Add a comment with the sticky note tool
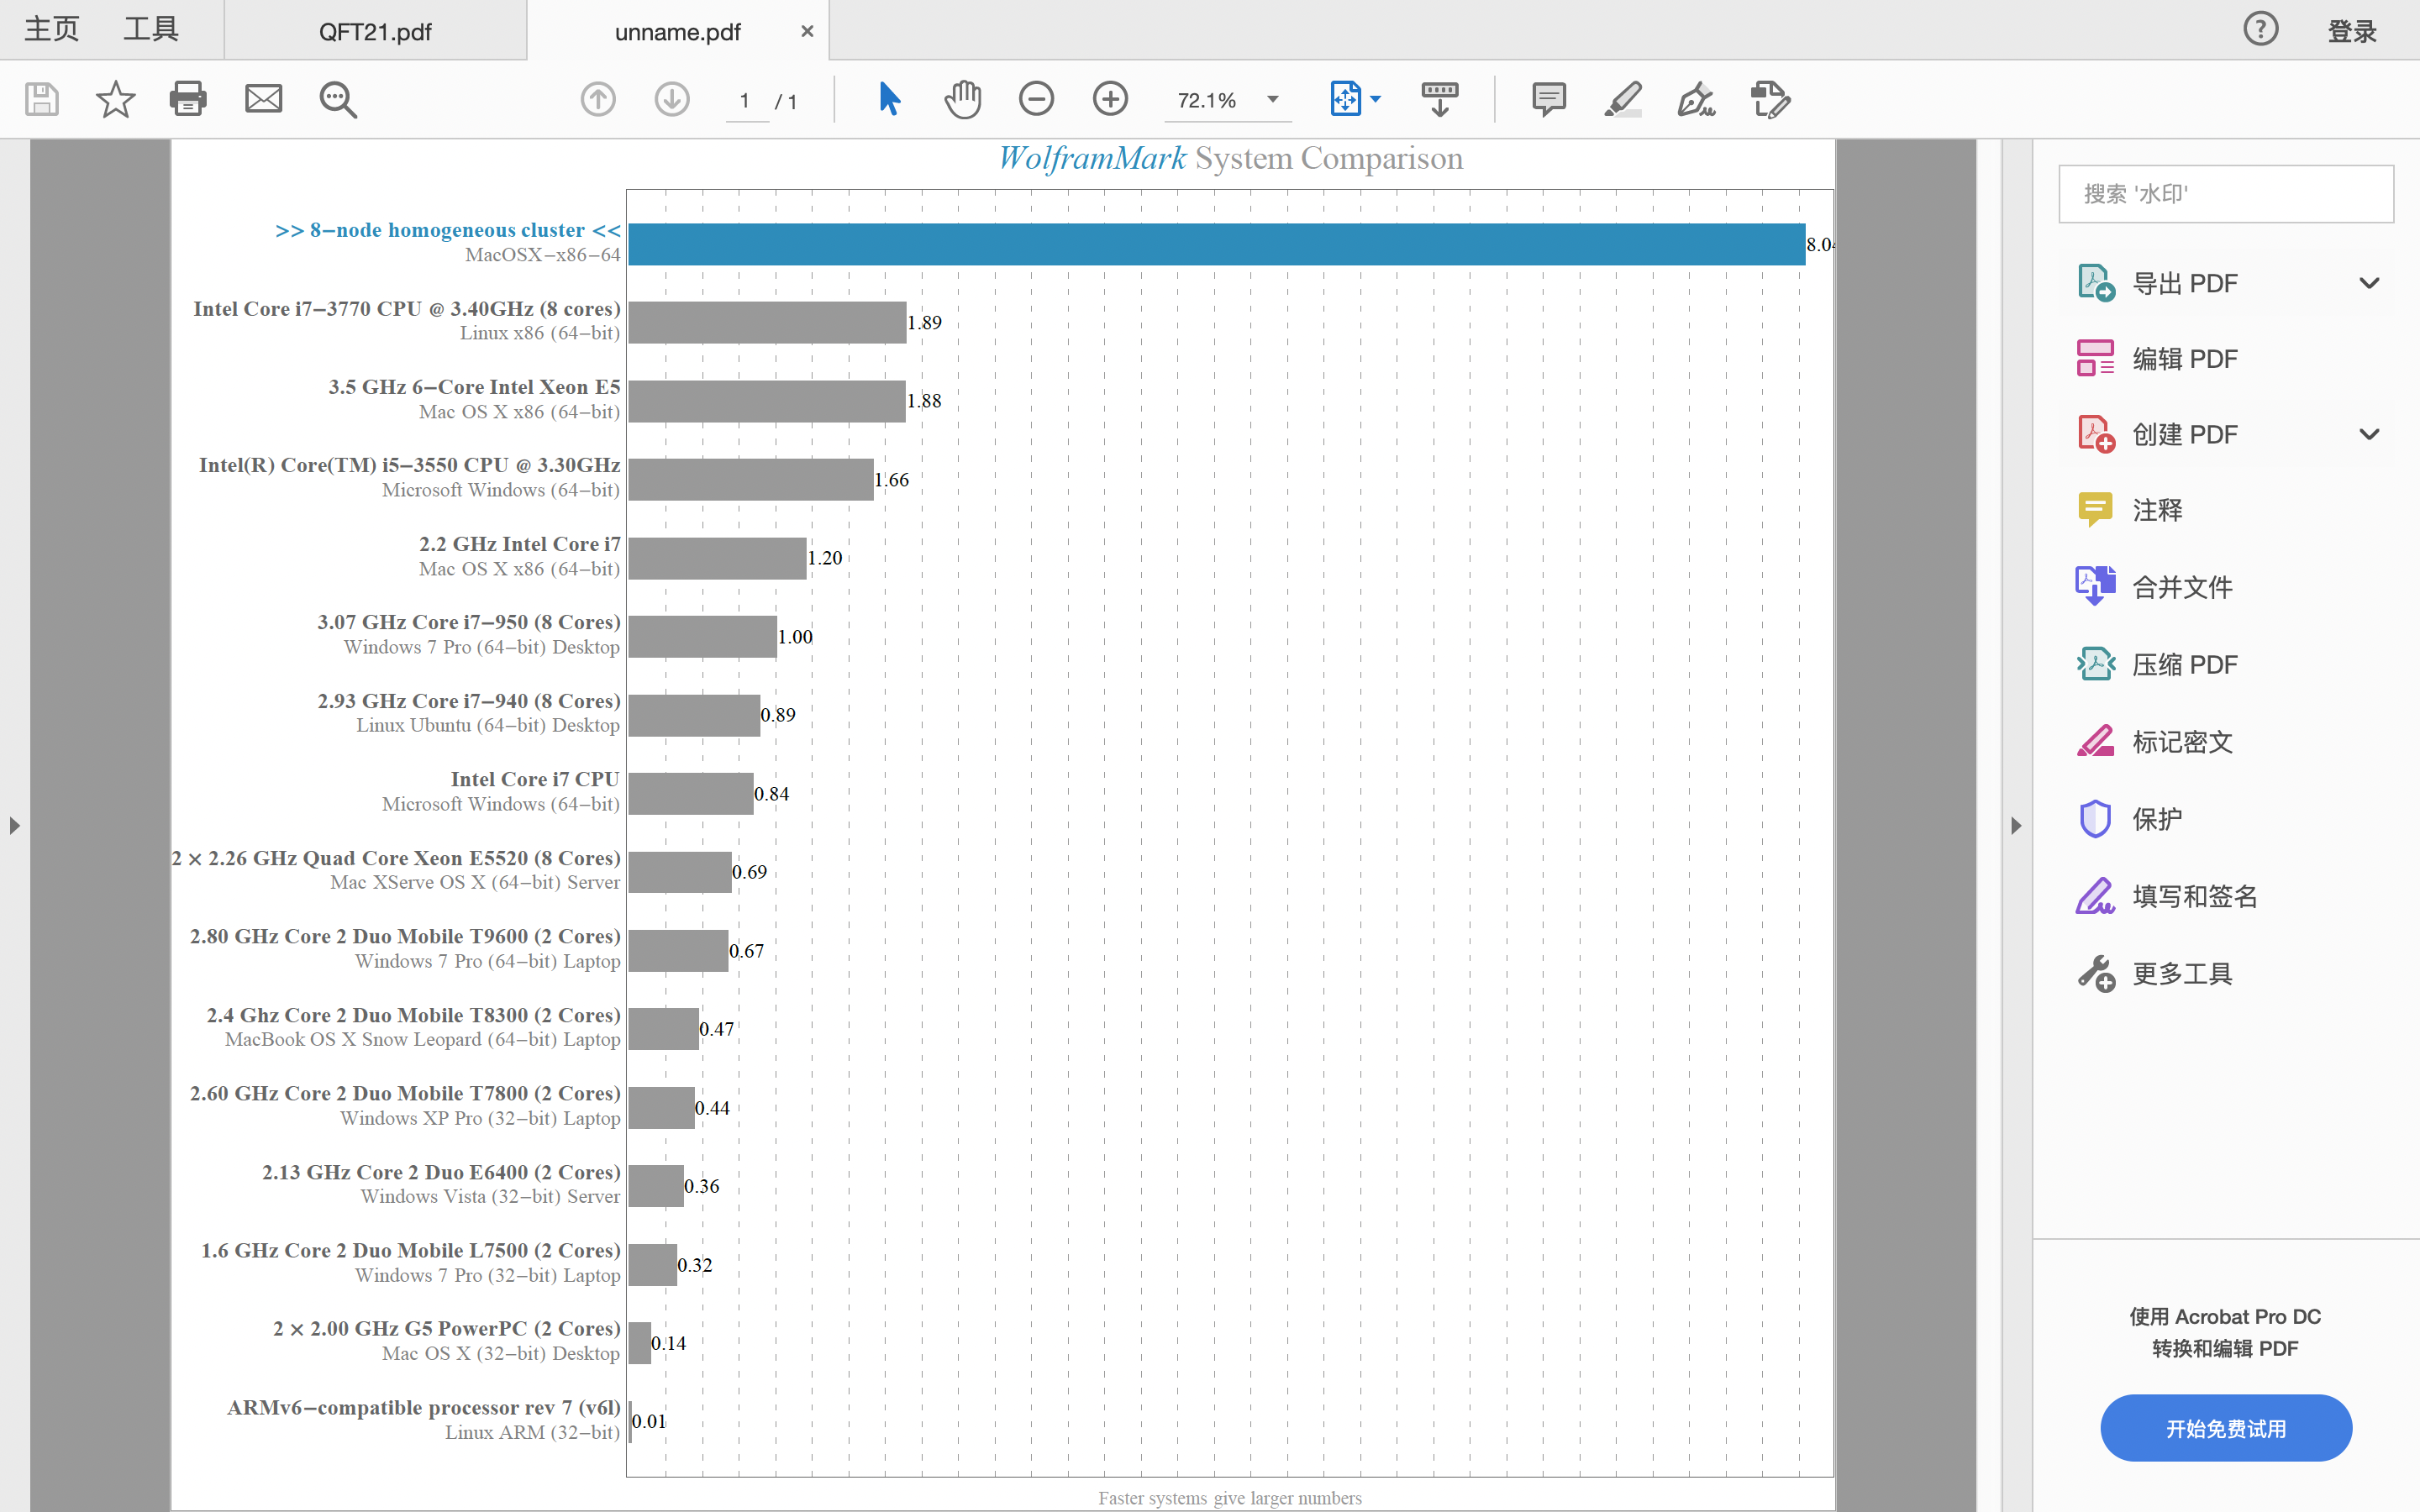The height and width of the screenshot is (1512, 2420). point(1549,99)
